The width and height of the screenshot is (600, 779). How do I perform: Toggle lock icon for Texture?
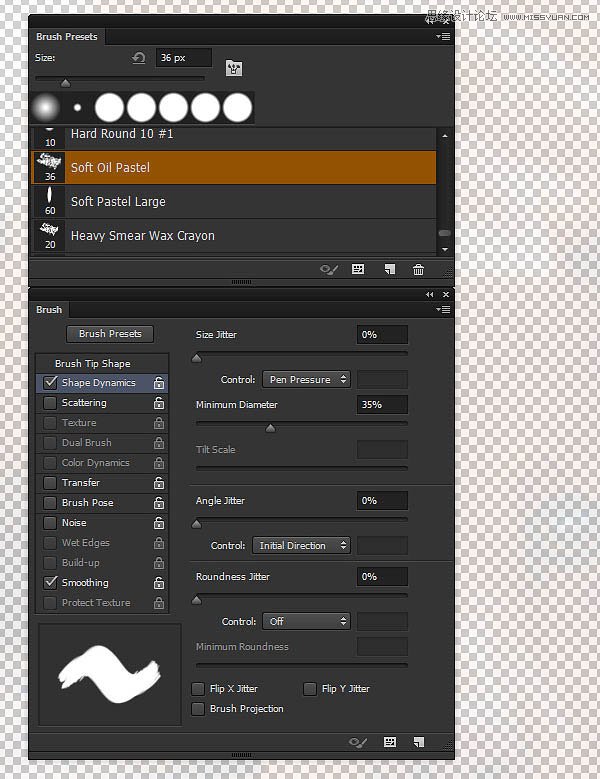coord(158,423)
